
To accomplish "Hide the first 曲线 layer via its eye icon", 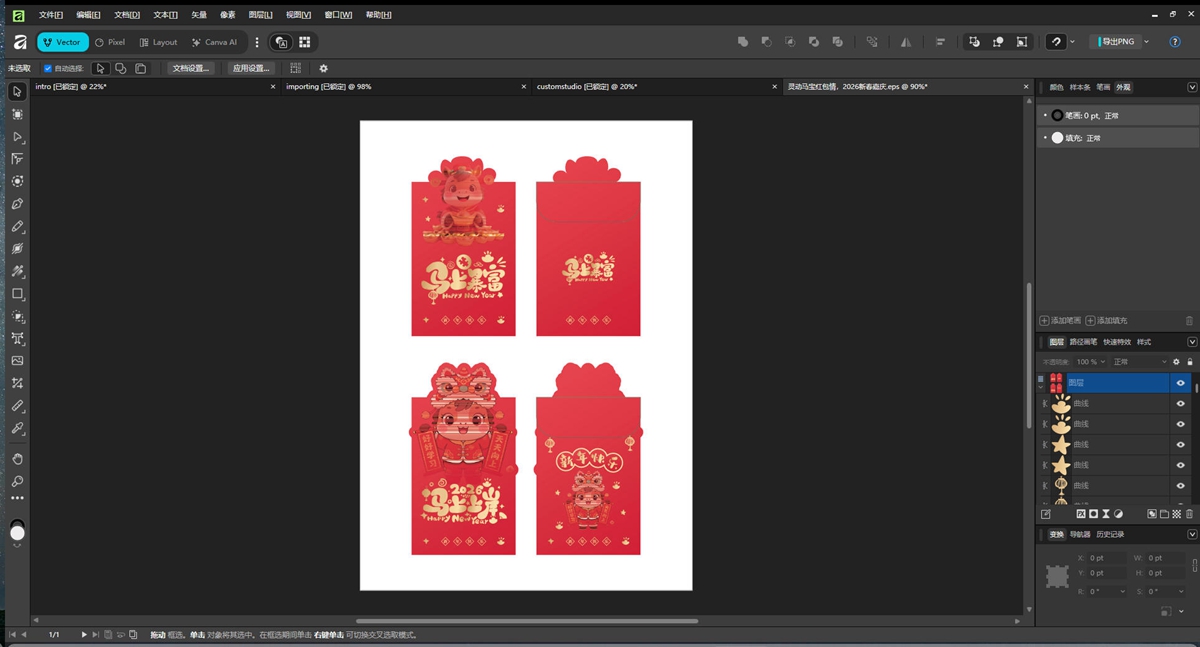I will [x=1180, y=404].
